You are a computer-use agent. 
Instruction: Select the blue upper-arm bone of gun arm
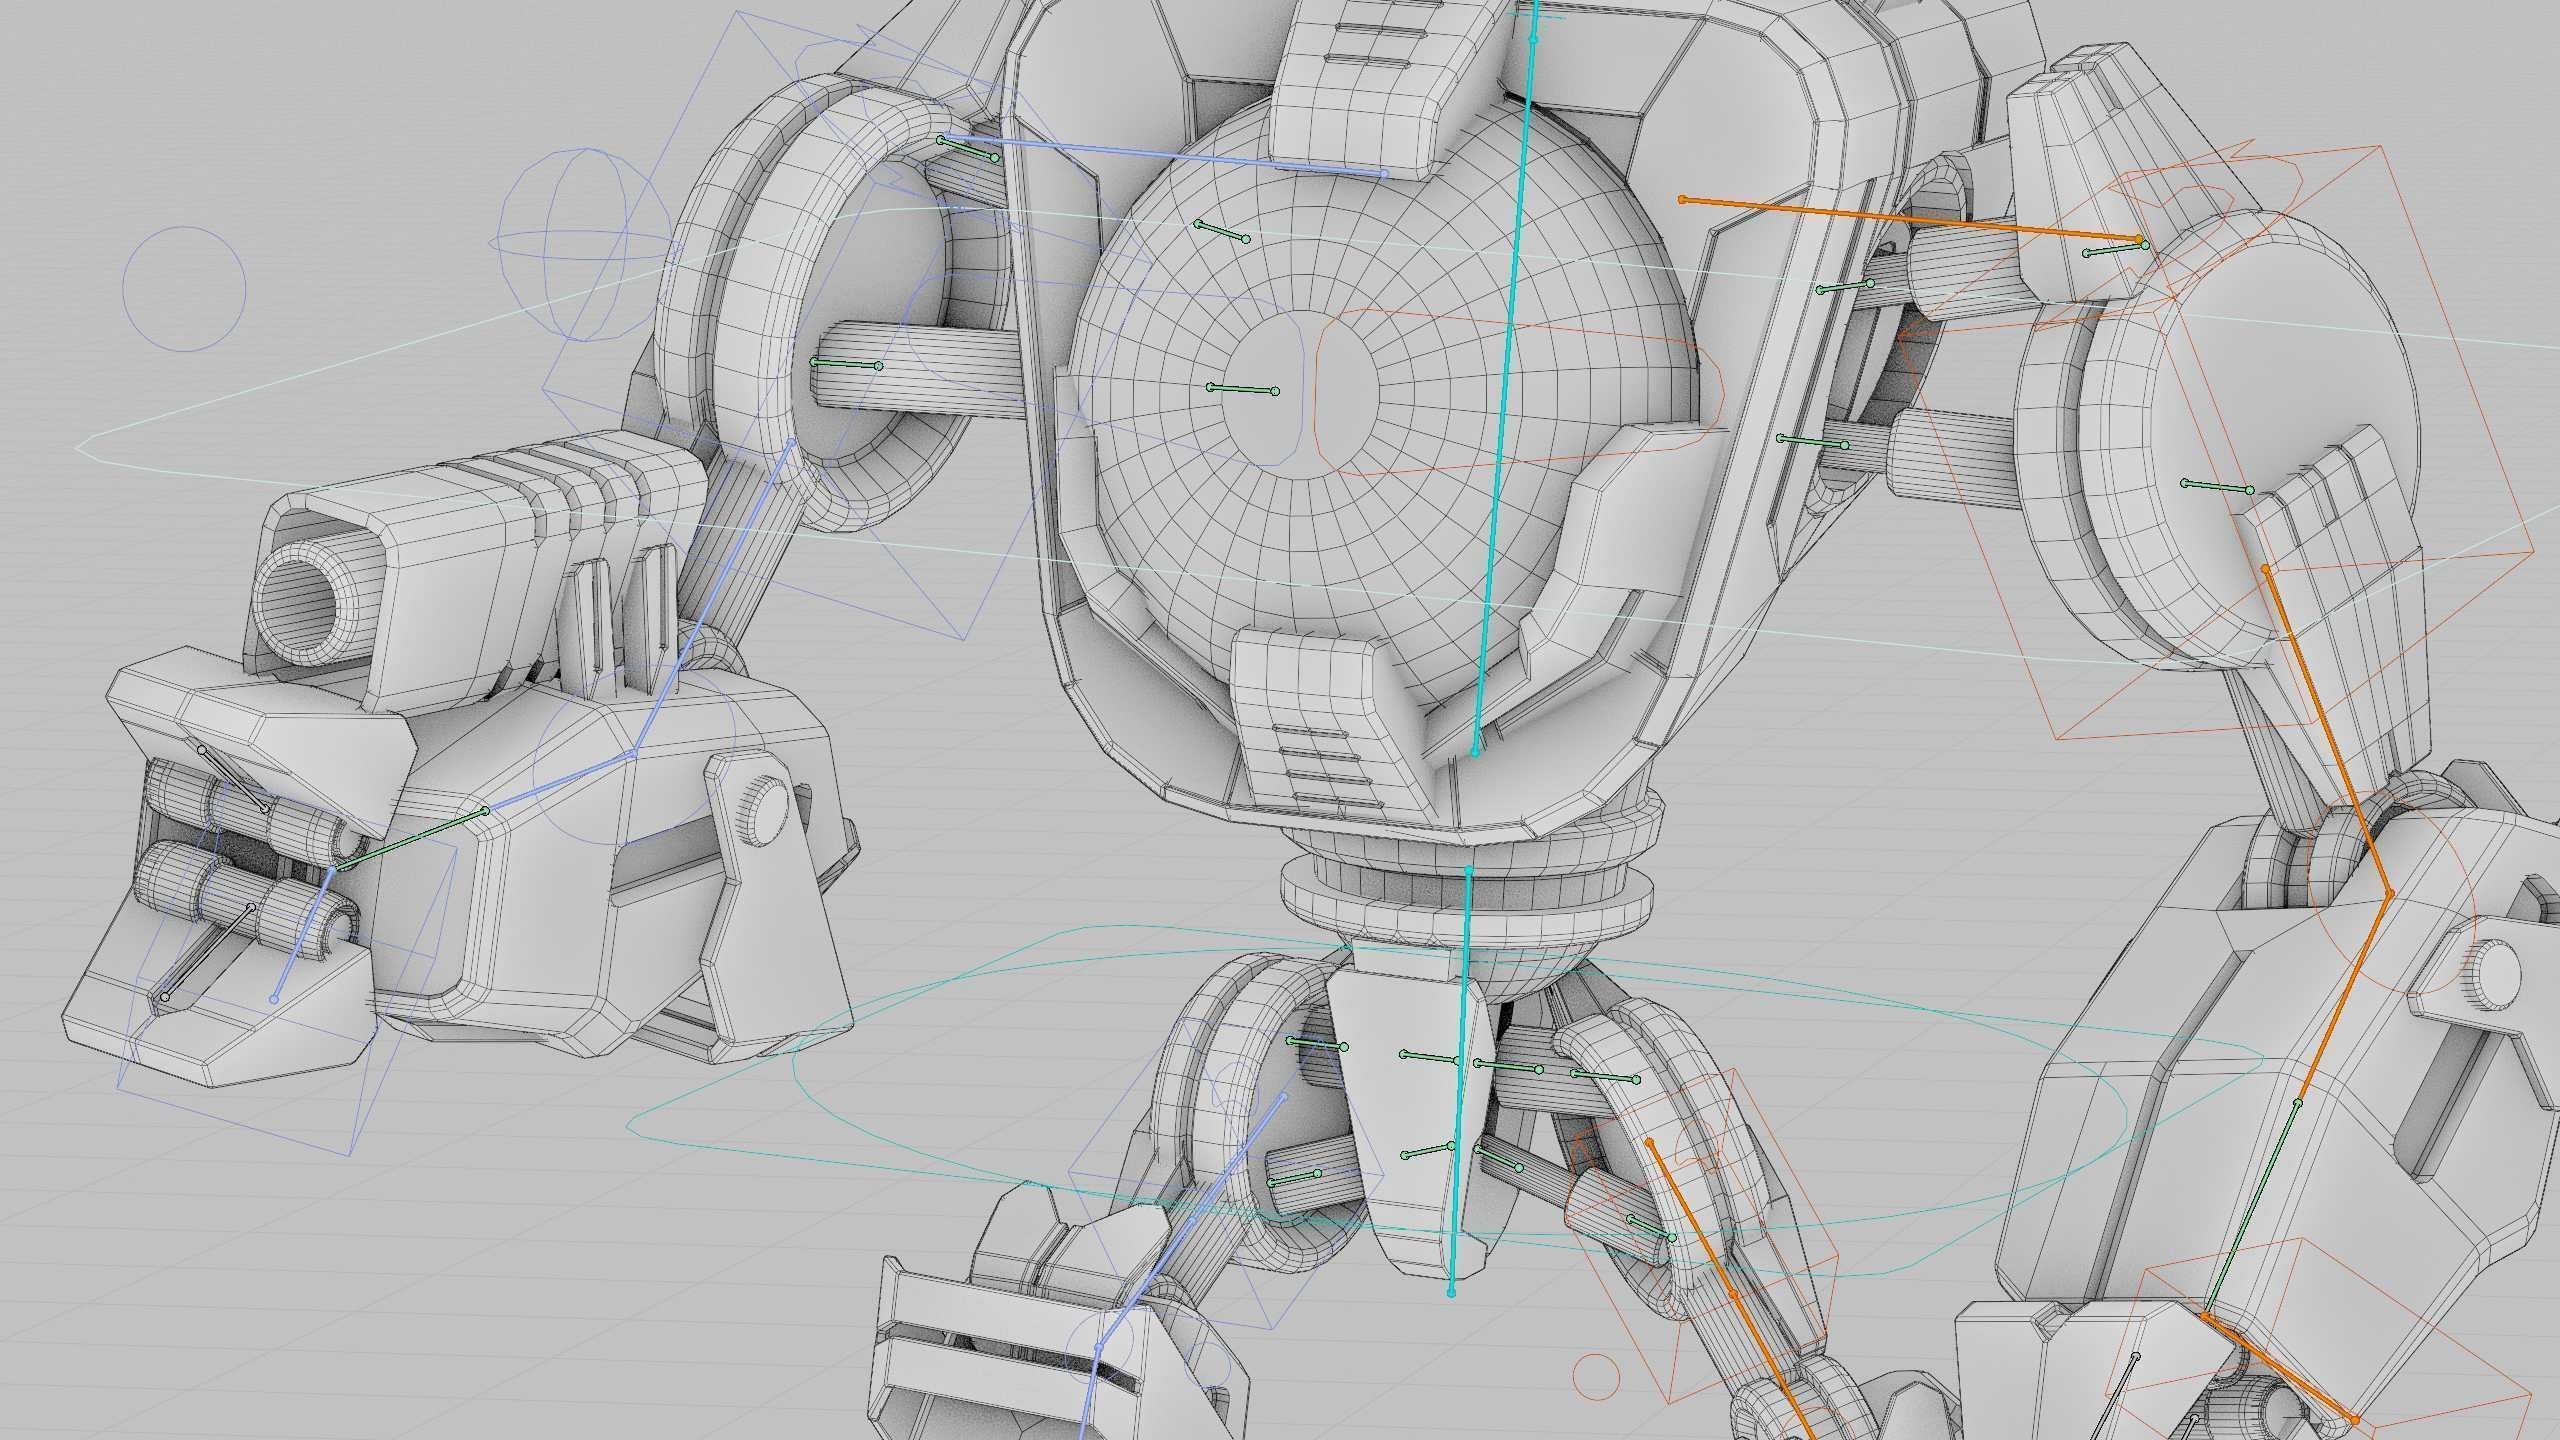pyautogui.click(x=713, y=597)
